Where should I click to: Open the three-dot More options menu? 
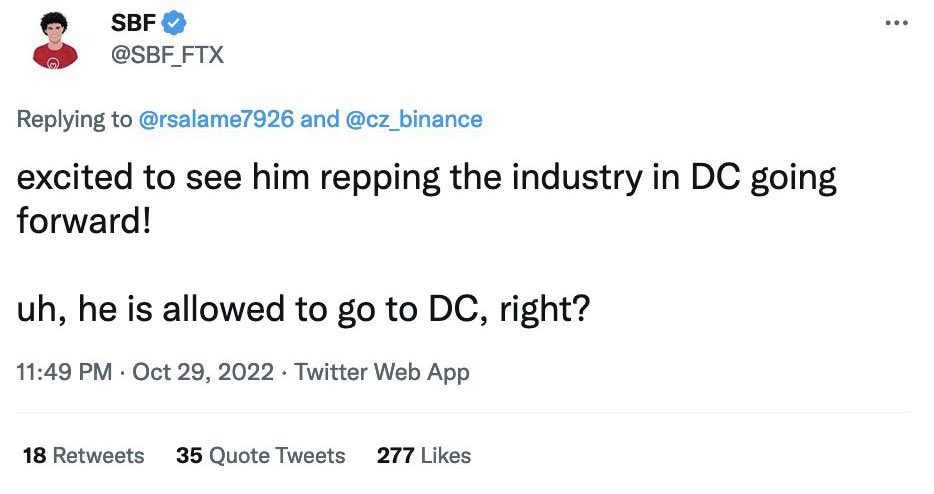(896, 23)
